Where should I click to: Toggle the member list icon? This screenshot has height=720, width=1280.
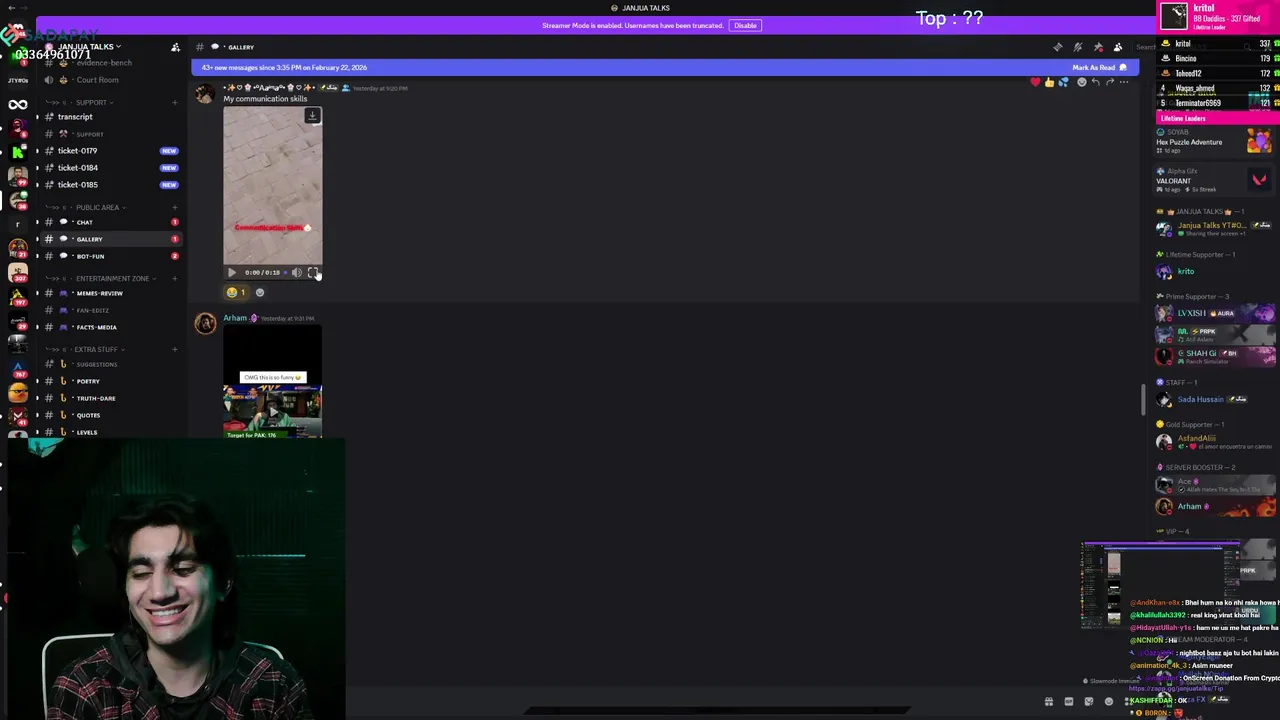point(1118,47)
